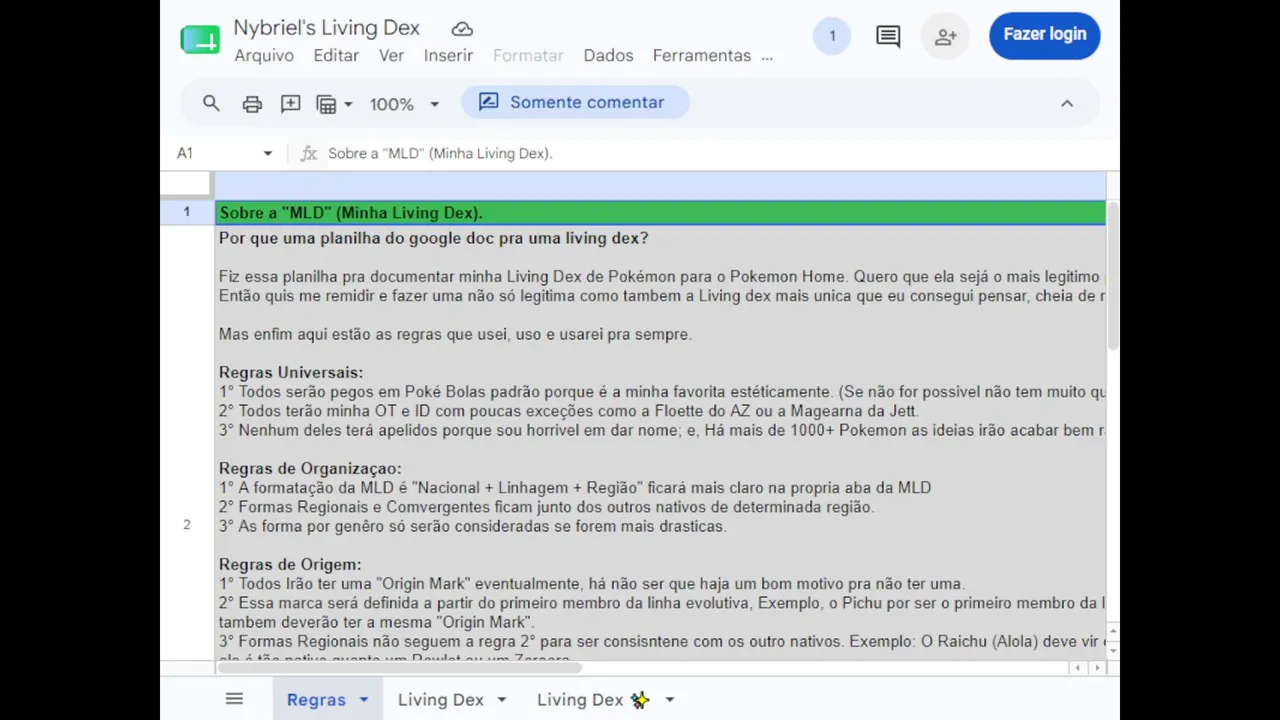Open the starred Living Dex tab arrow

tap(670, 700)
